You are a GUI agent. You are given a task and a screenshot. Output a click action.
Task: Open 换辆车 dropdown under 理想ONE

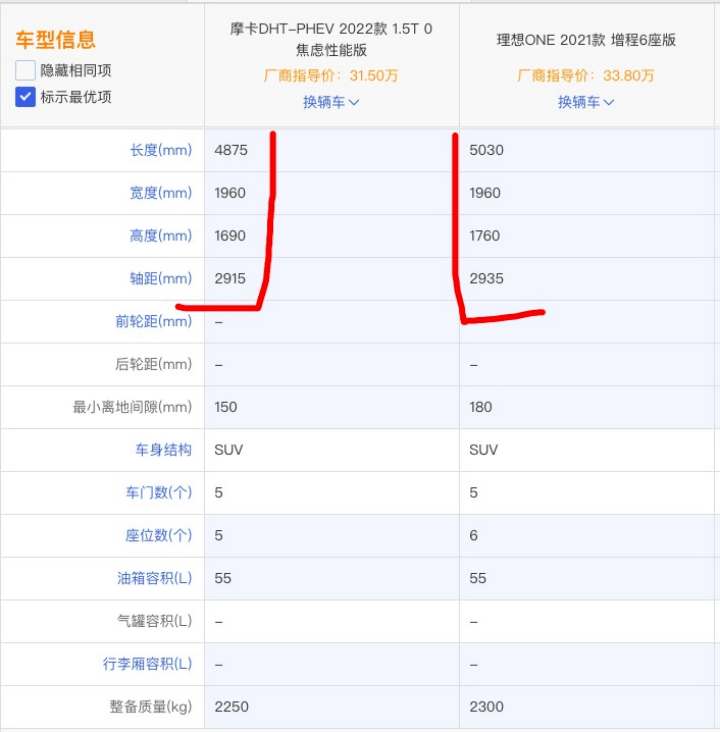(586, 102)
